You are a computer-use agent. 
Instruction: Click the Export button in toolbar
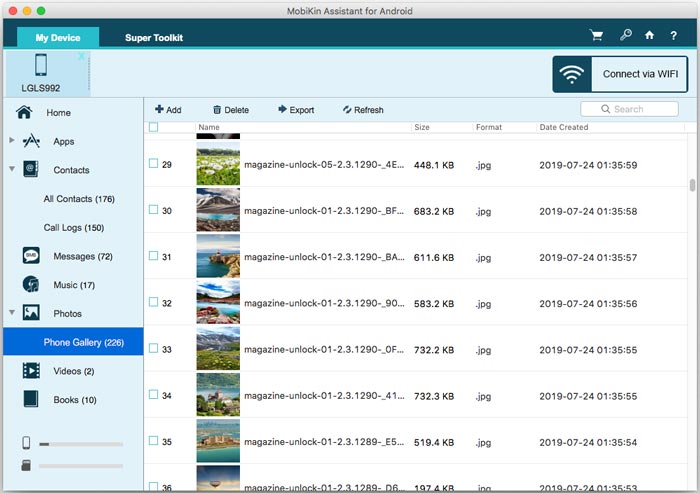(296, 110)
